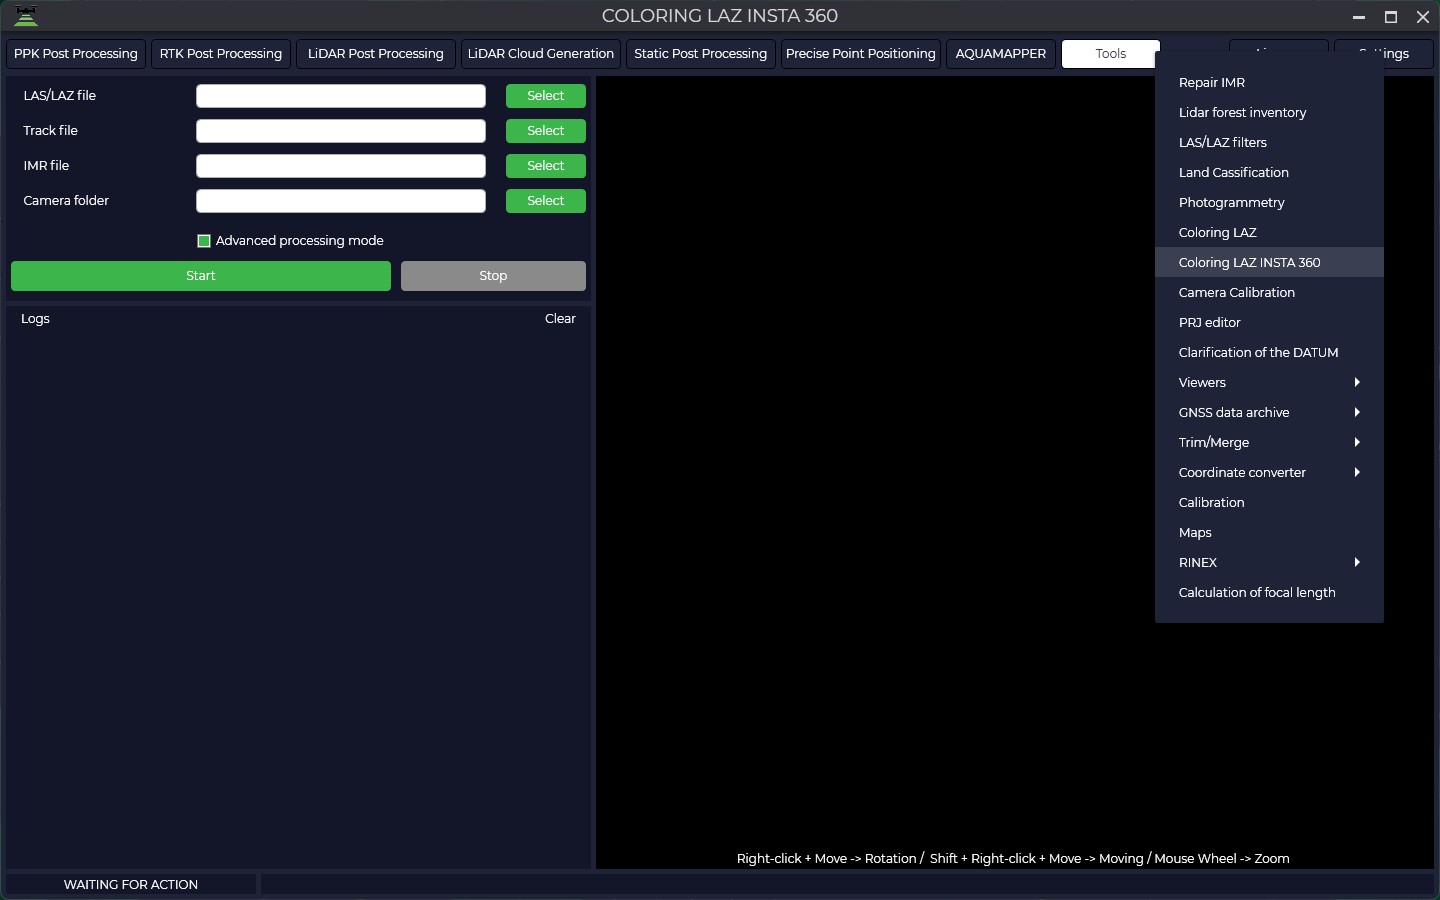The width and height of the screenshot is (1440, 900).
Task: Open the LiDAR Cloud Generation tab
Action: [540, 54]
